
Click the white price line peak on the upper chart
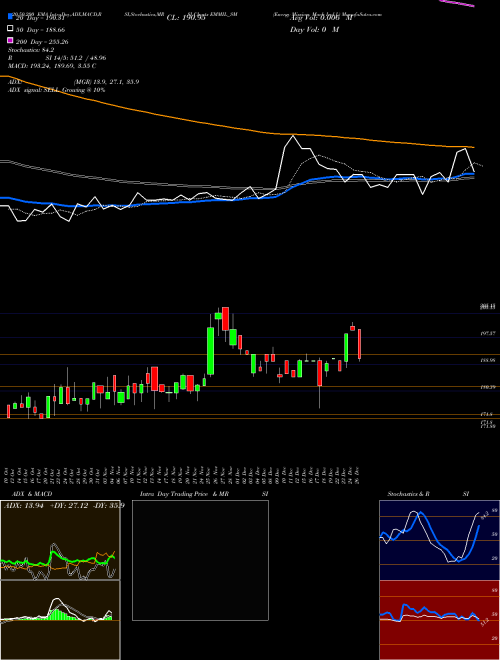pos(293,136)
